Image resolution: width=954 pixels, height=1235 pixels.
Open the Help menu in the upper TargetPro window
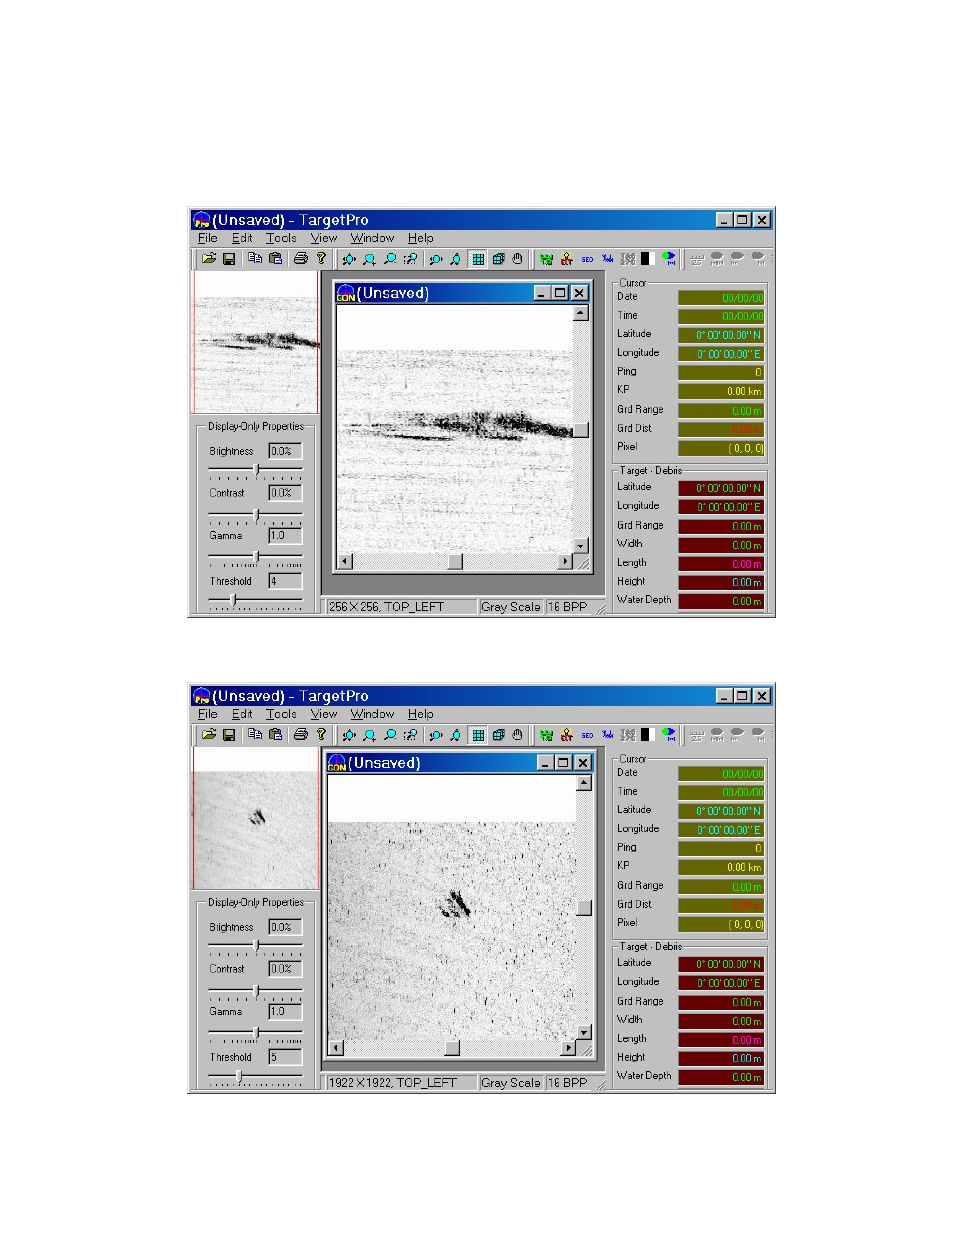pyautogui.click(x=421, y=238)
